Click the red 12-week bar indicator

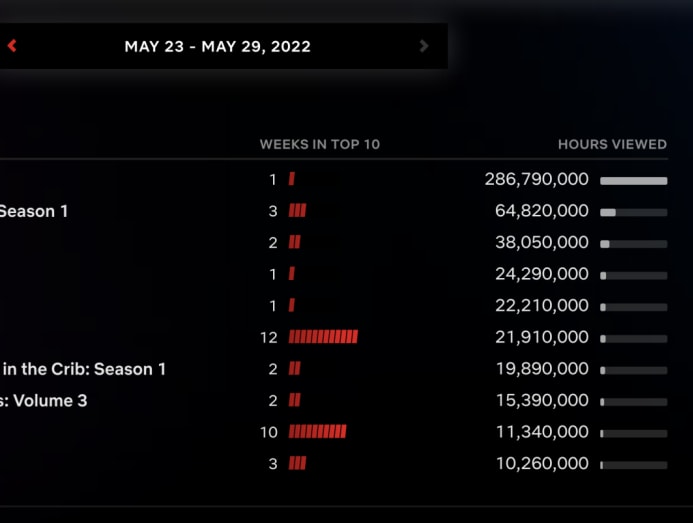click(323, 337)
